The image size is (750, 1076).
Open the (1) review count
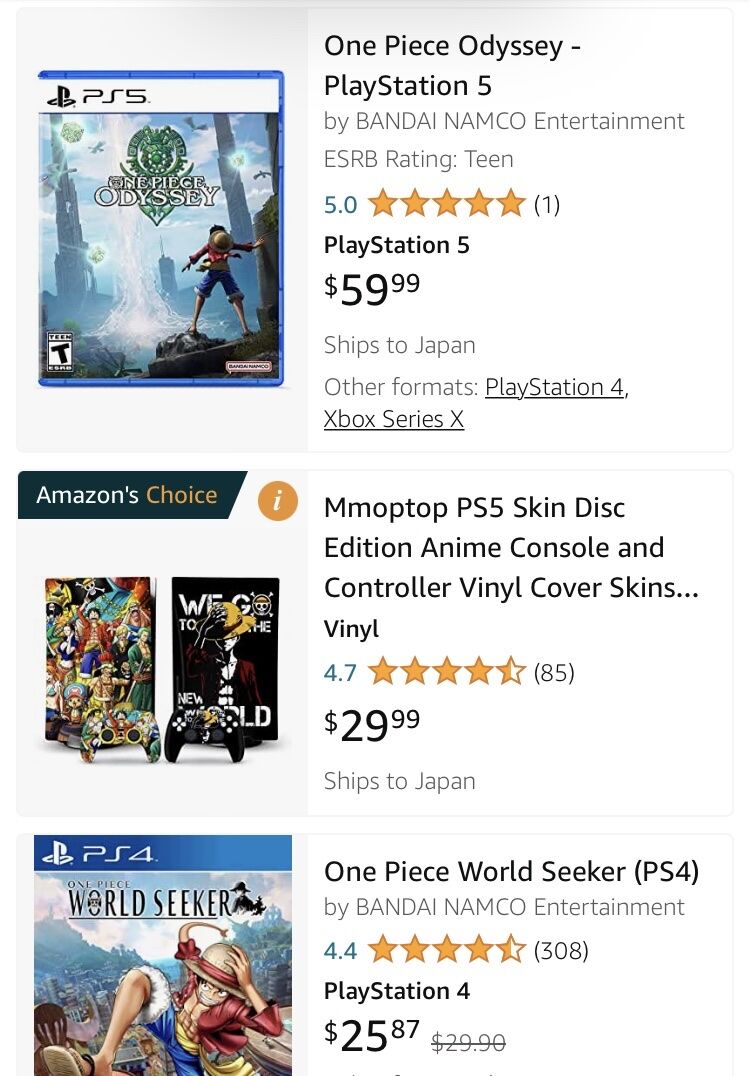point(547,205)
